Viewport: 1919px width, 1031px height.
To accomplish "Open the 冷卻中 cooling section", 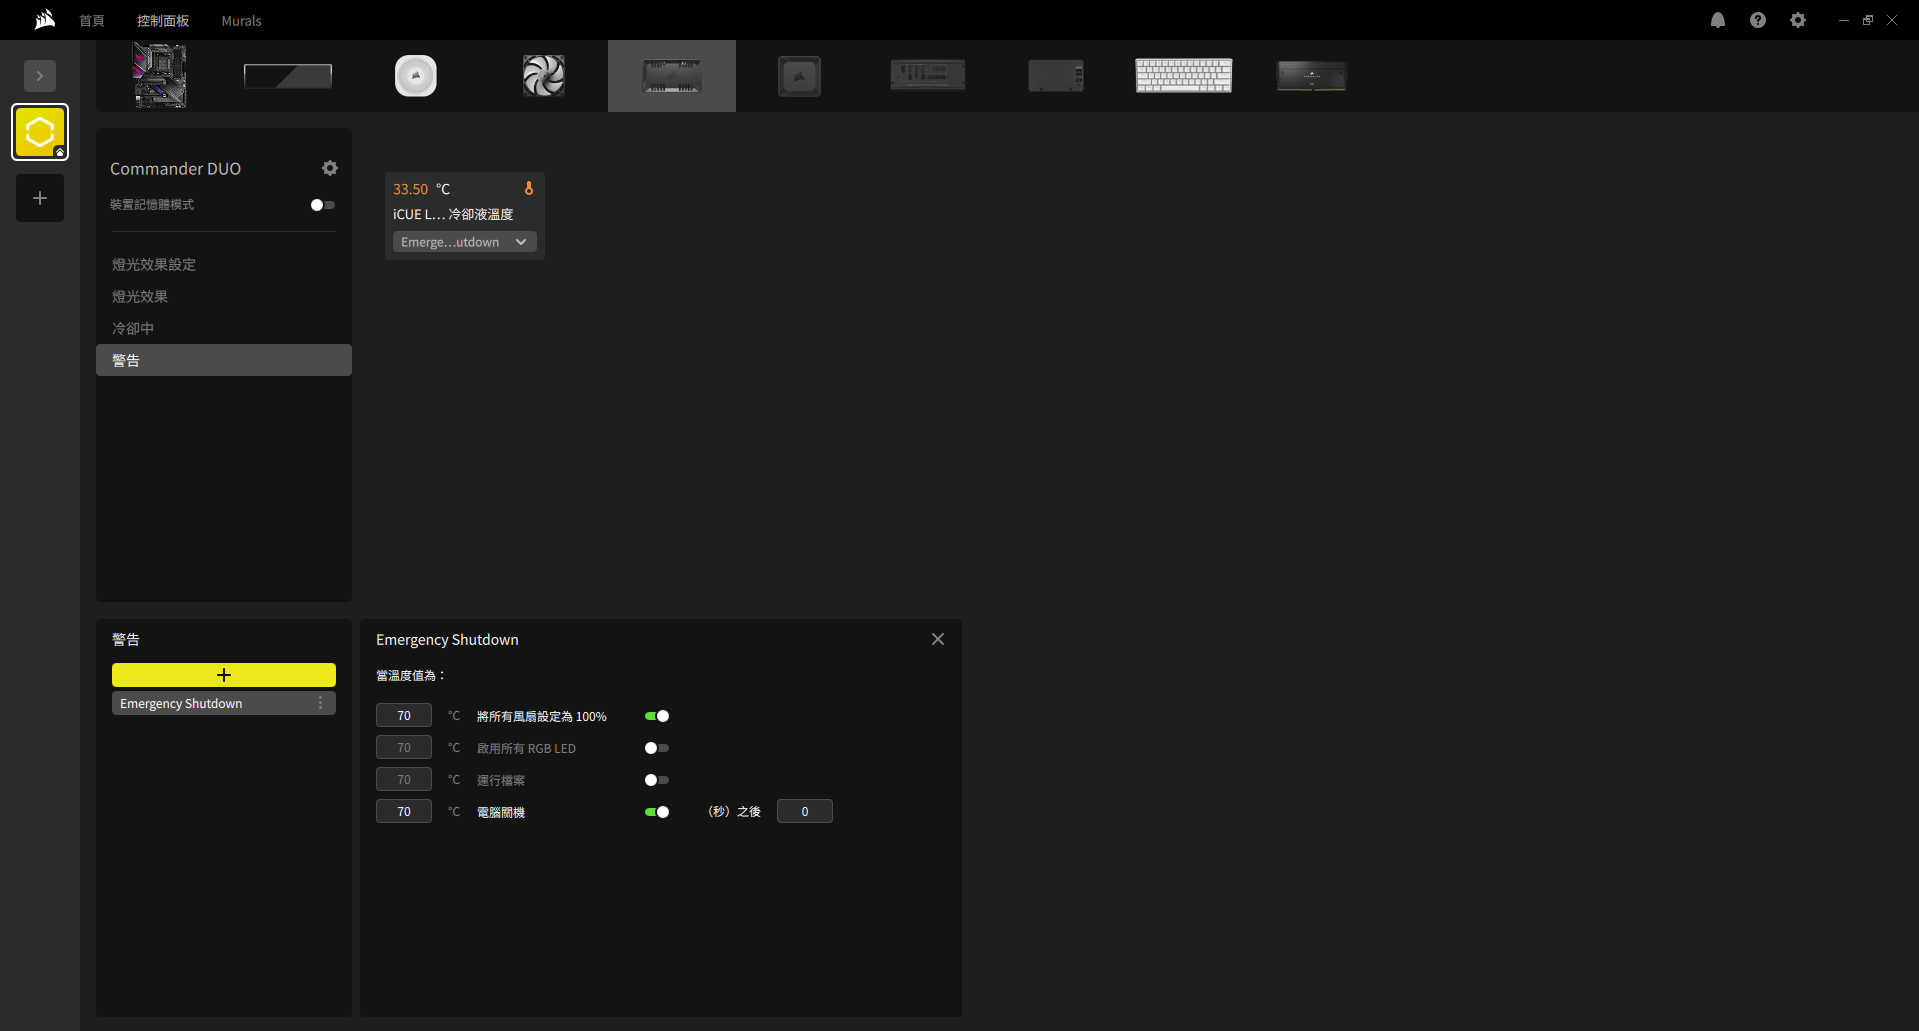I will (x=133, y=328).
